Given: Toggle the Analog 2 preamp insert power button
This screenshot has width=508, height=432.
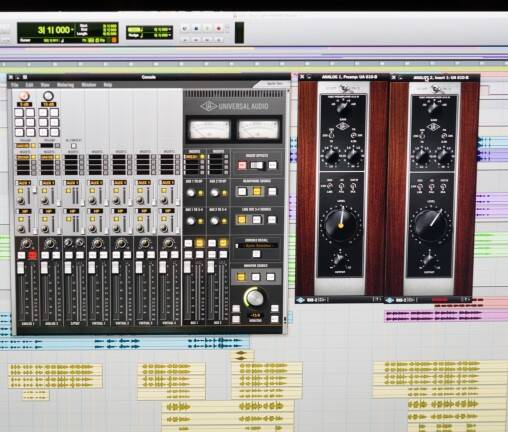Looking at the screenshot, I should pos(57,146).
